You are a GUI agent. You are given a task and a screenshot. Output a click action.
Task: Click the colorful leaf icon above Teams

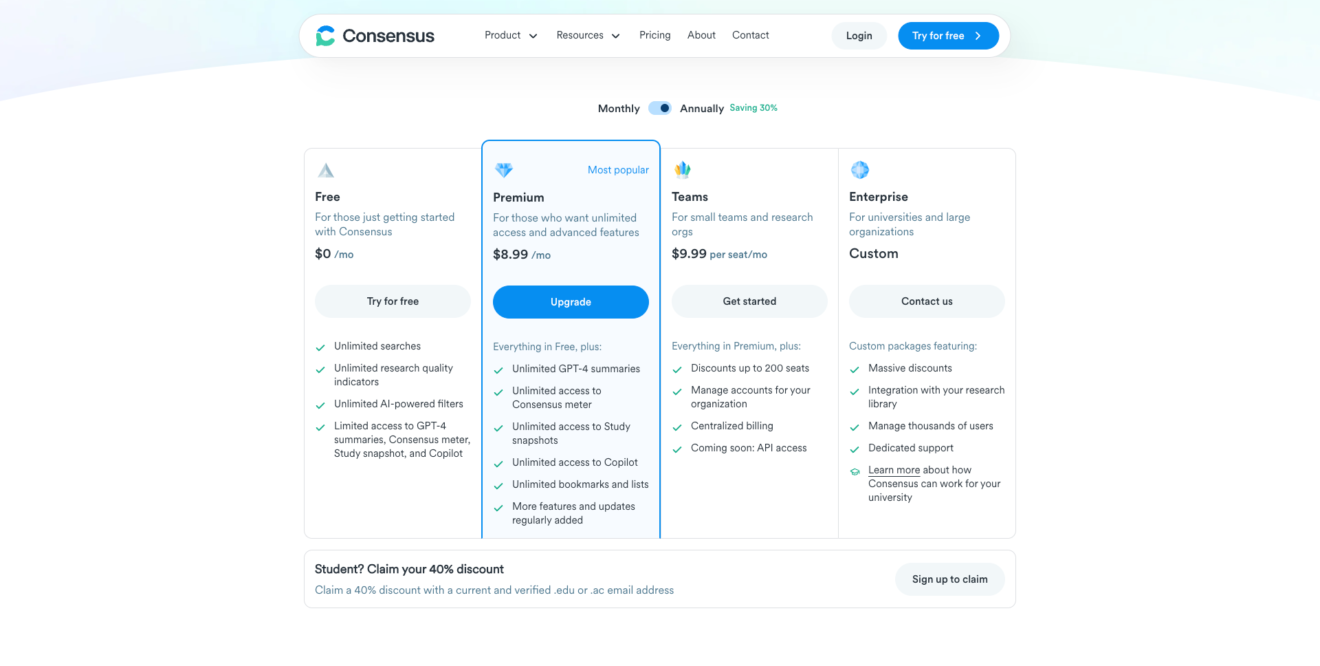click(x=681, y=169)
